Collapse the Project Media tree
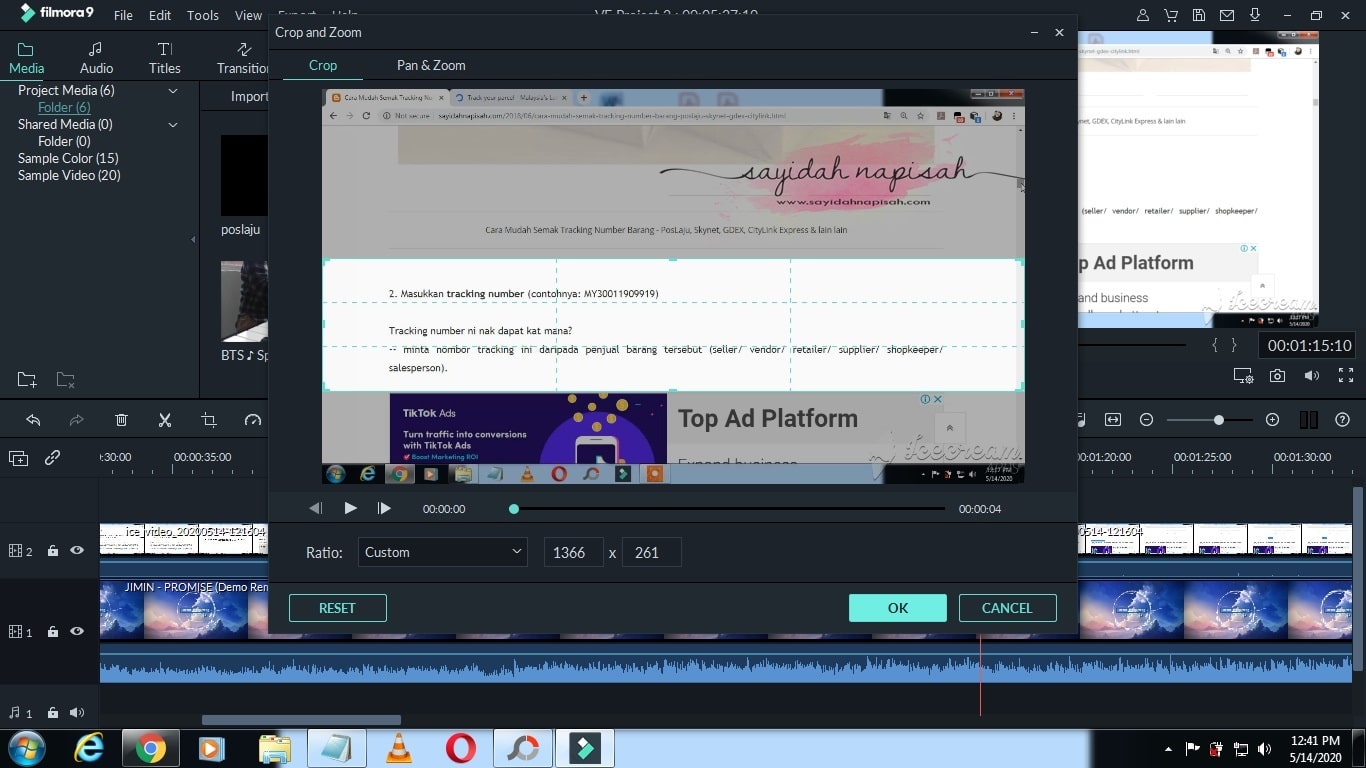 172,91
